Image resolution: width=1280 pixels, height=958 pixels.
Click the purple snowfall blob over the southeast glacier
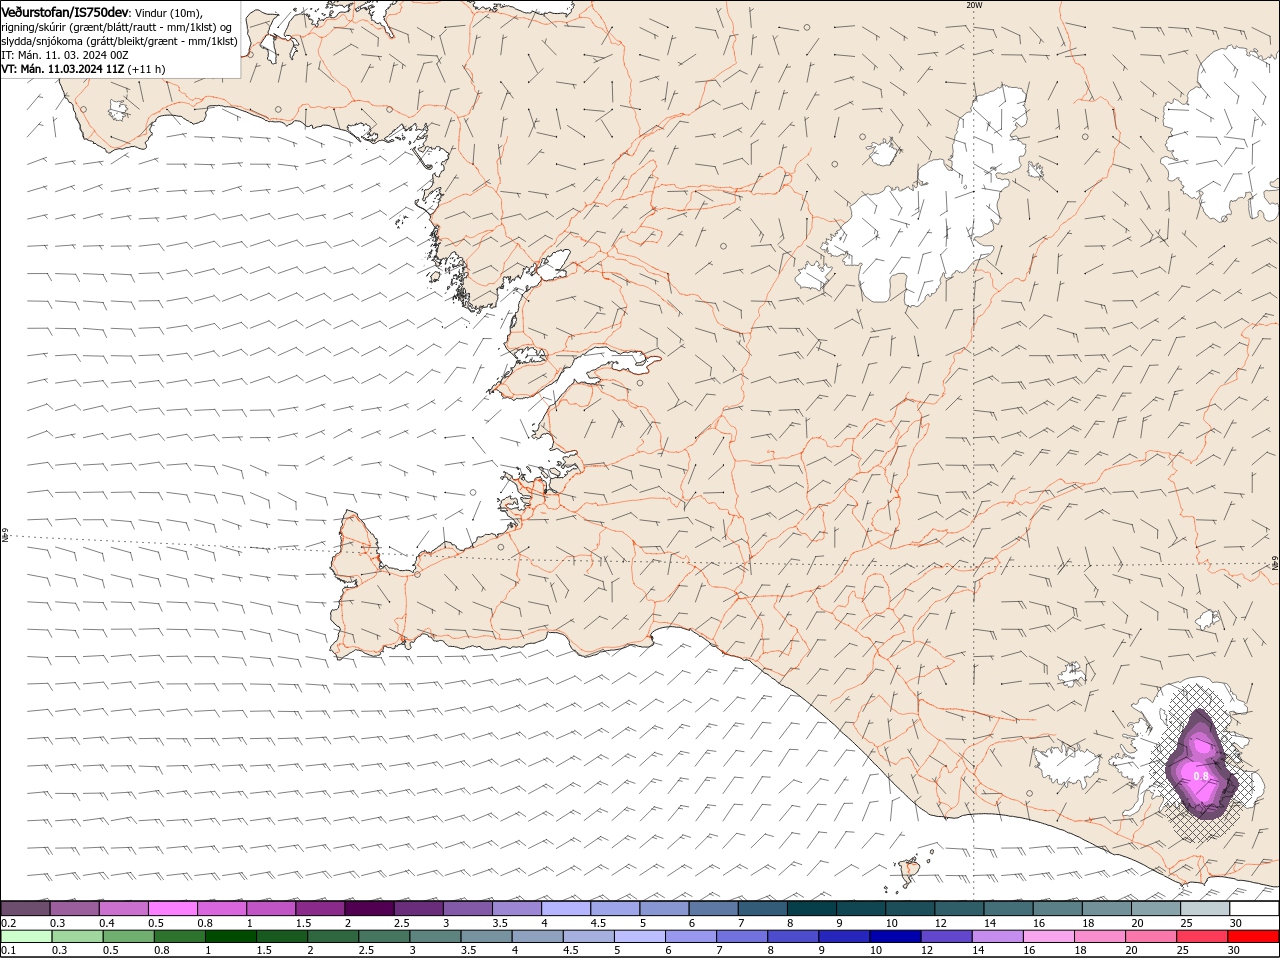click(x=1201, y=765)
